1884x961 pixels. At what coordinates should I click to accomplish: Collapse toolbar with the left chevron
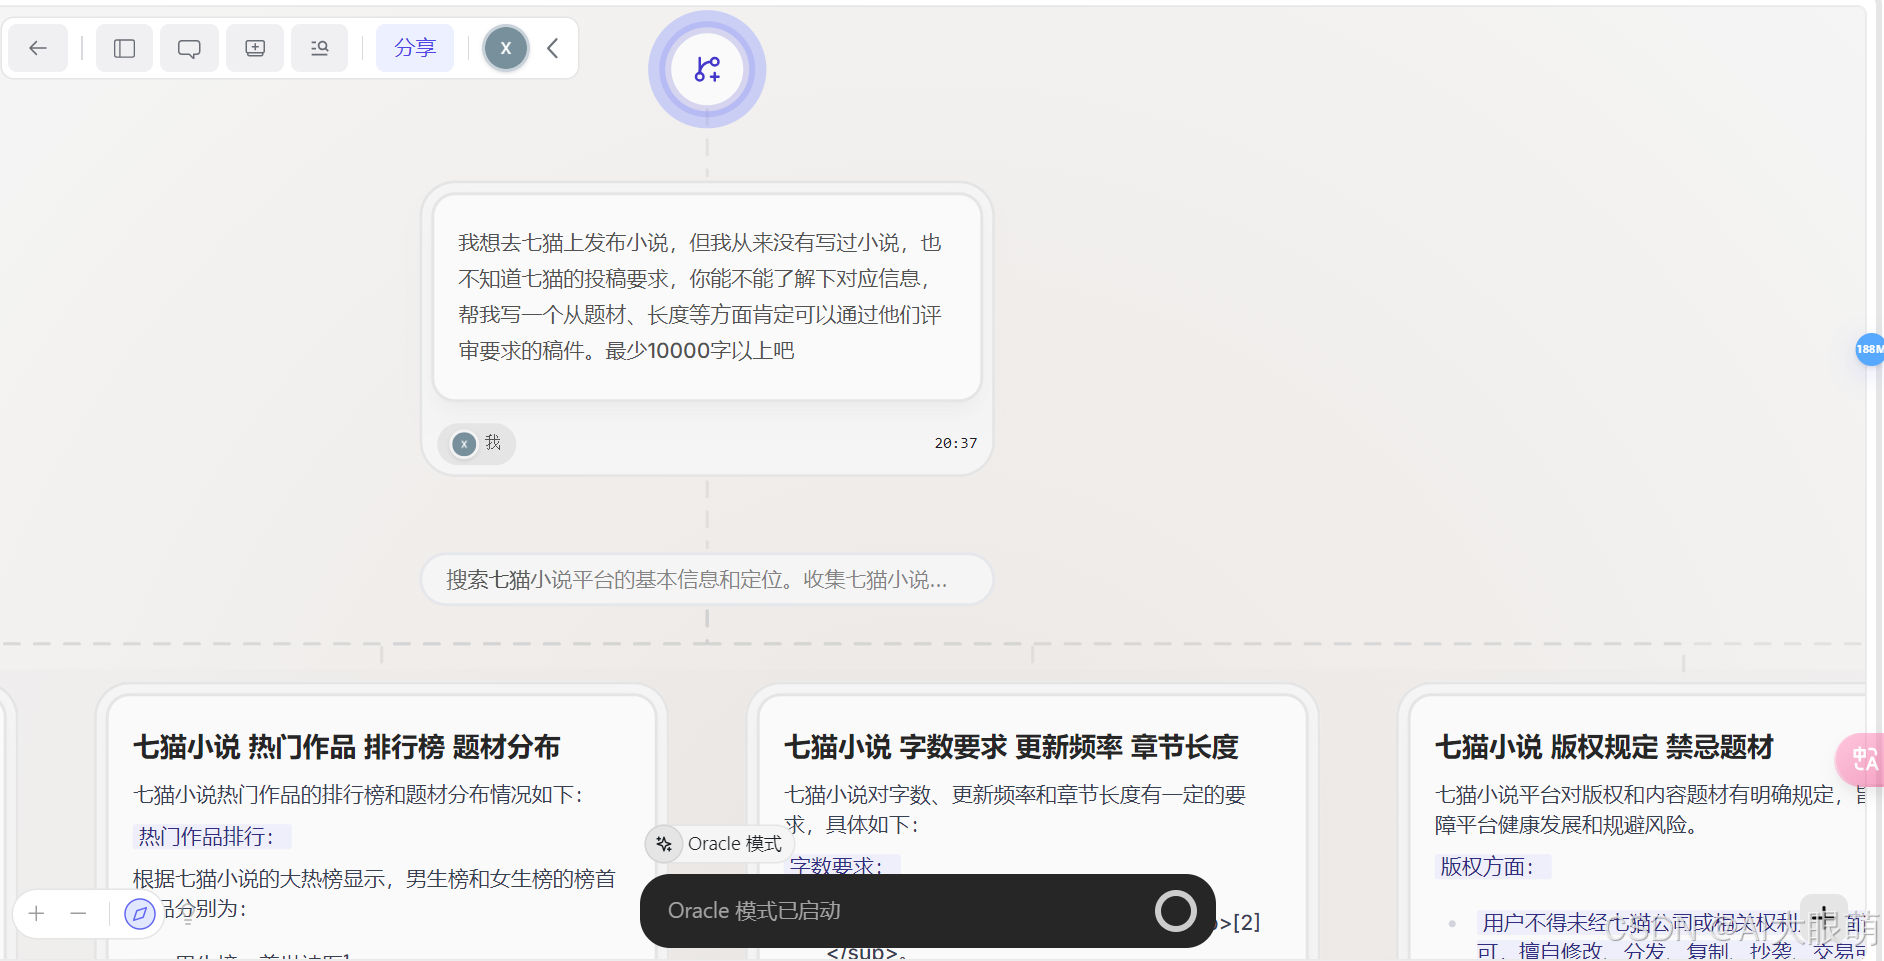tap(553, 48)
